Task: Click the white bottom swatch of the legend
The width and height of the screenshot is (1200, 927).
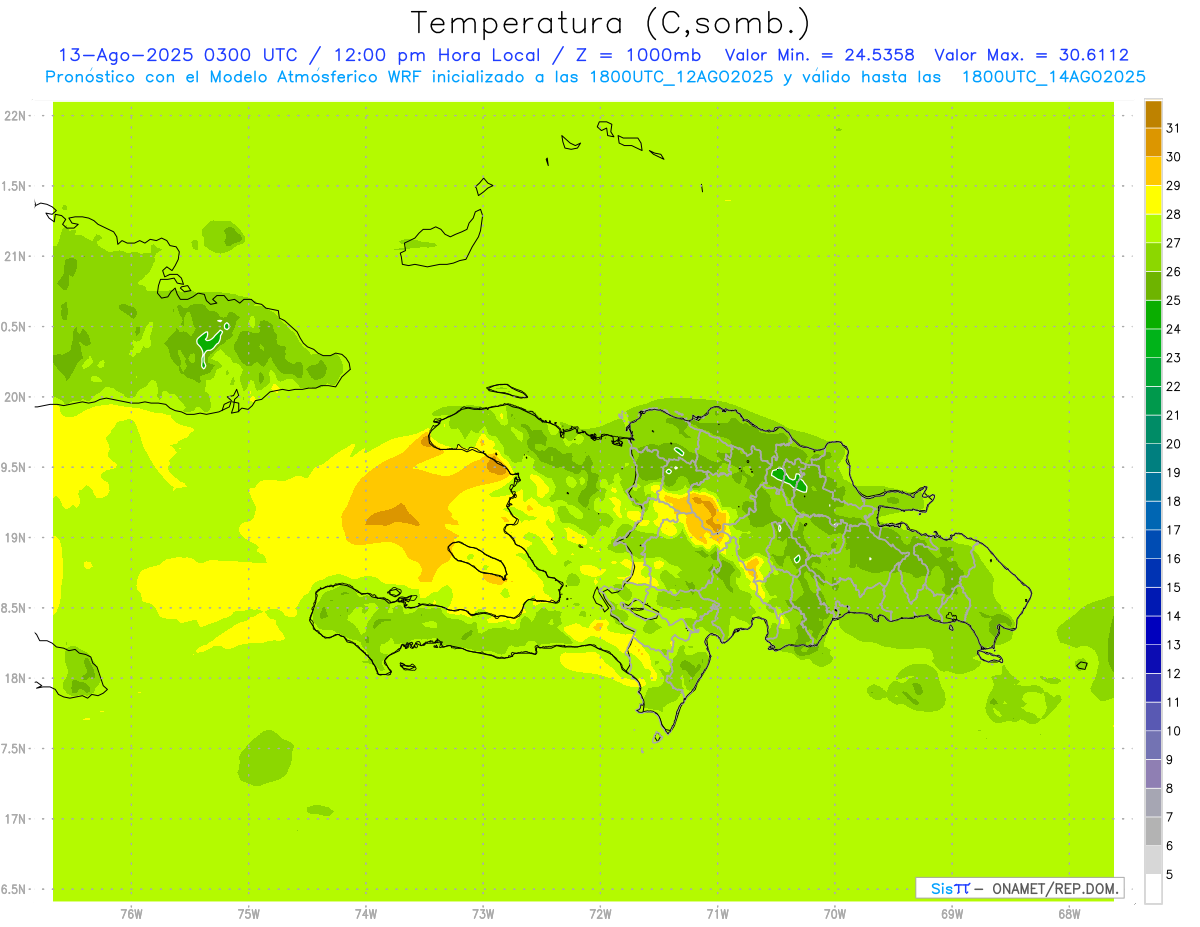Action: pyautogui.click(x=1153, y=889)
